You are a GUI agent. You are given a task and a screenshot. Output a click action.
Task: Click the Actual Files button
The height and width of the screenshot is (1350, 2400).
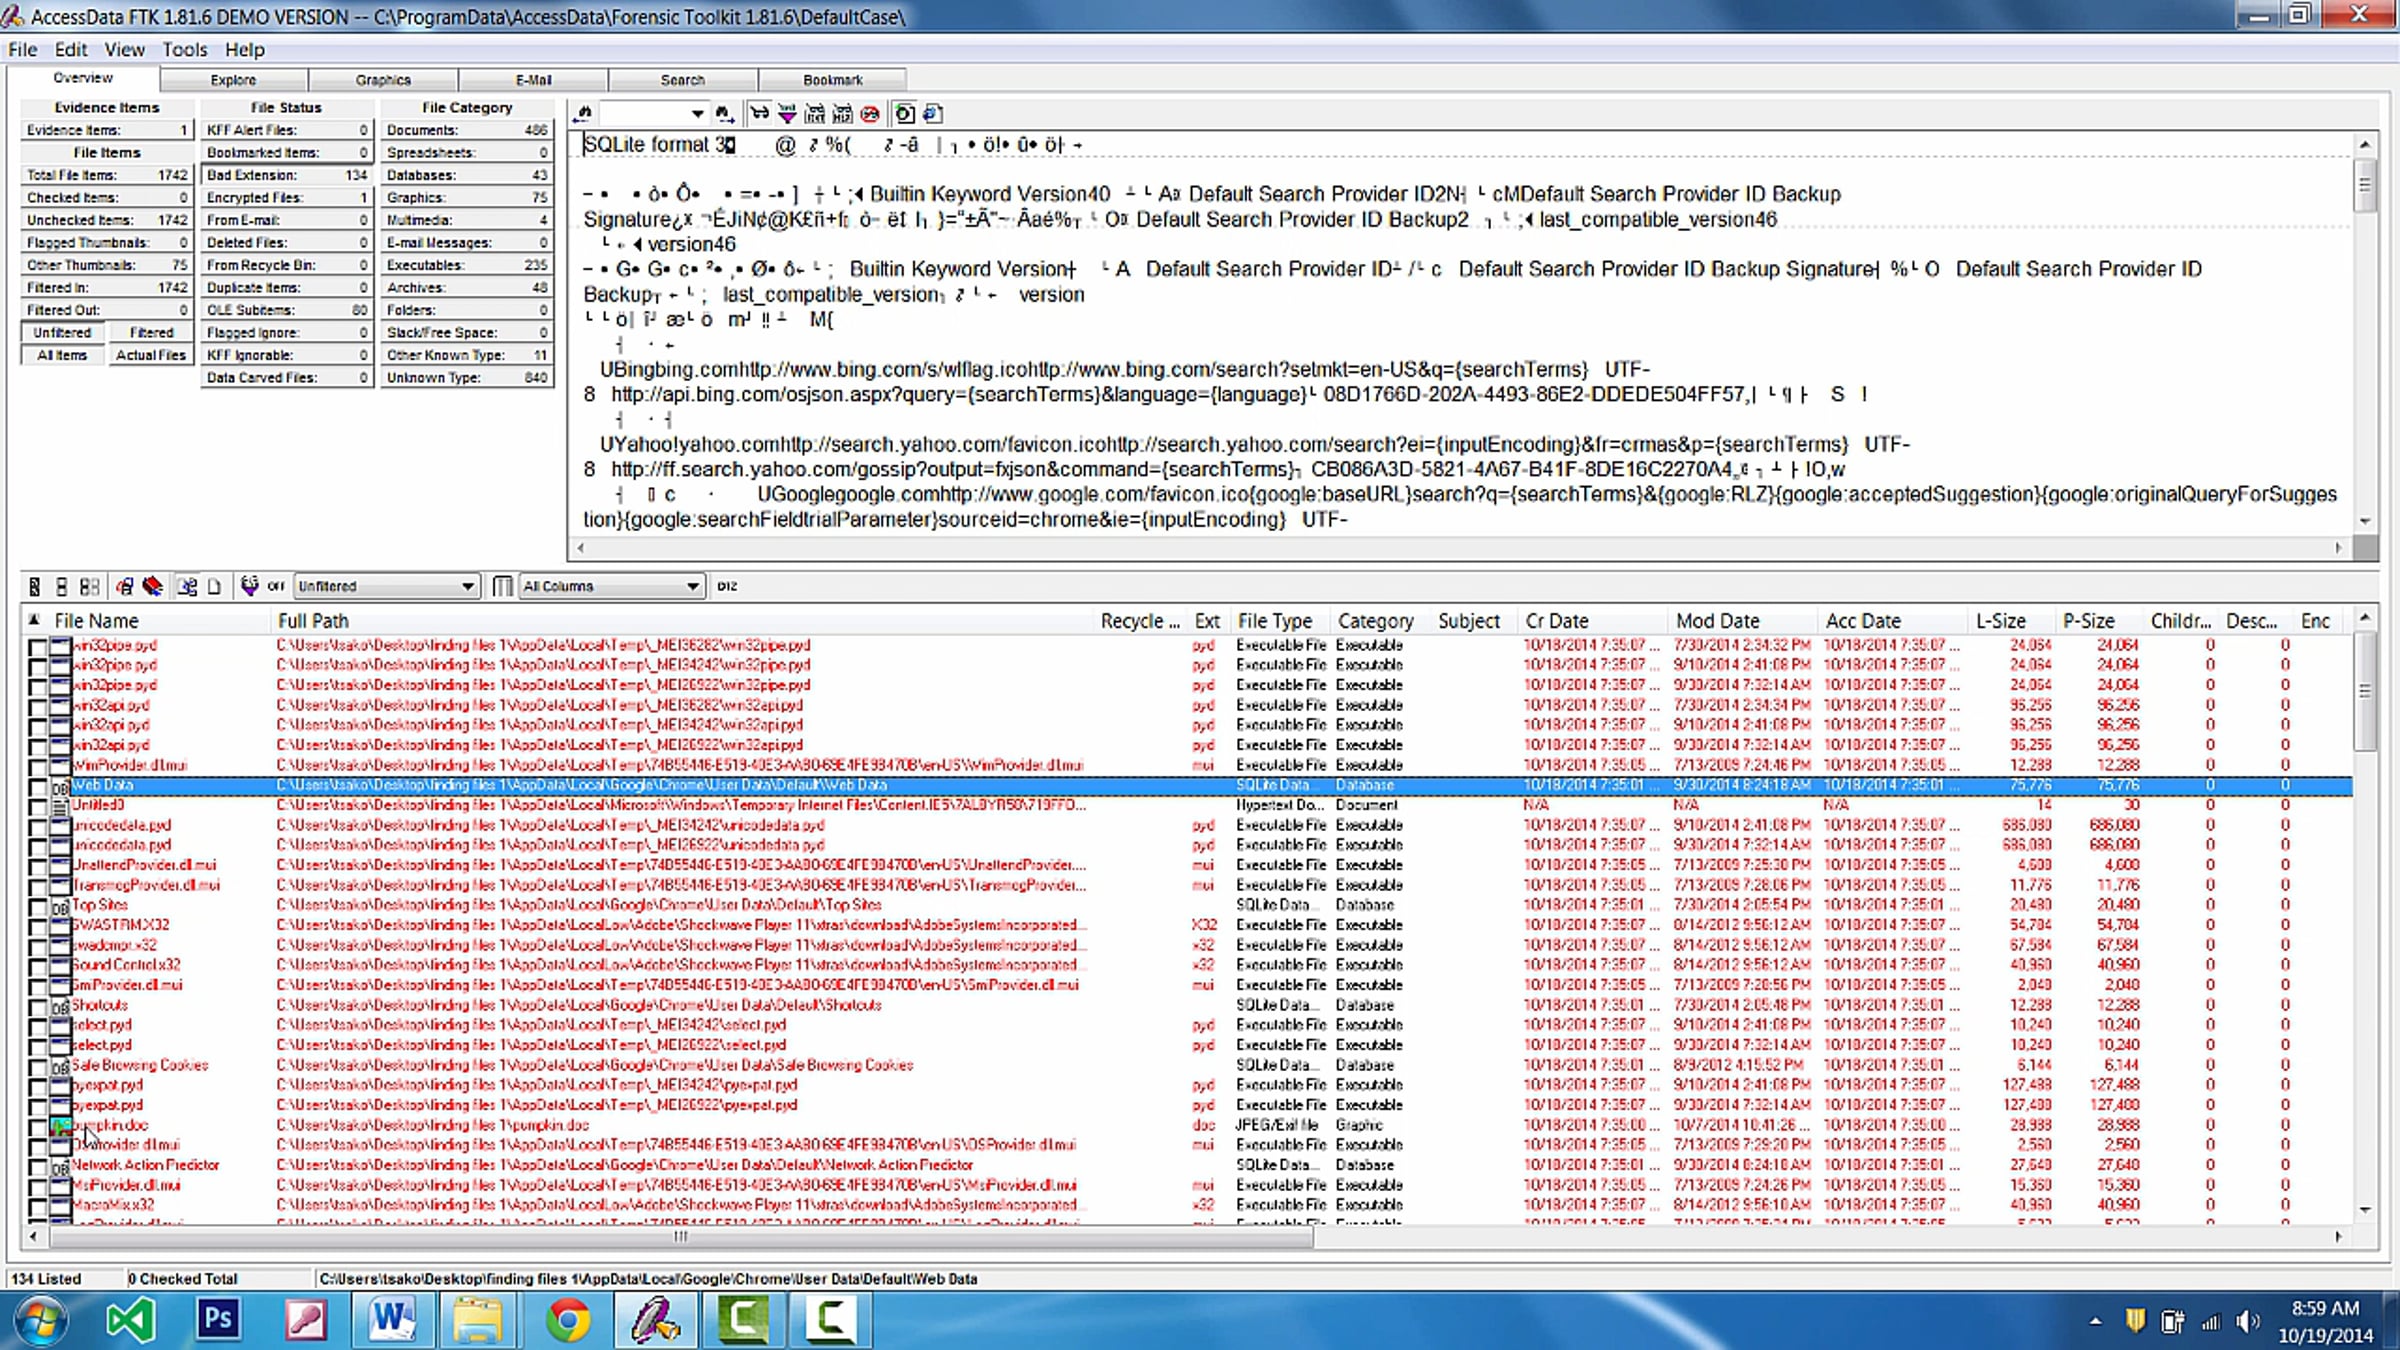(150, 355)
